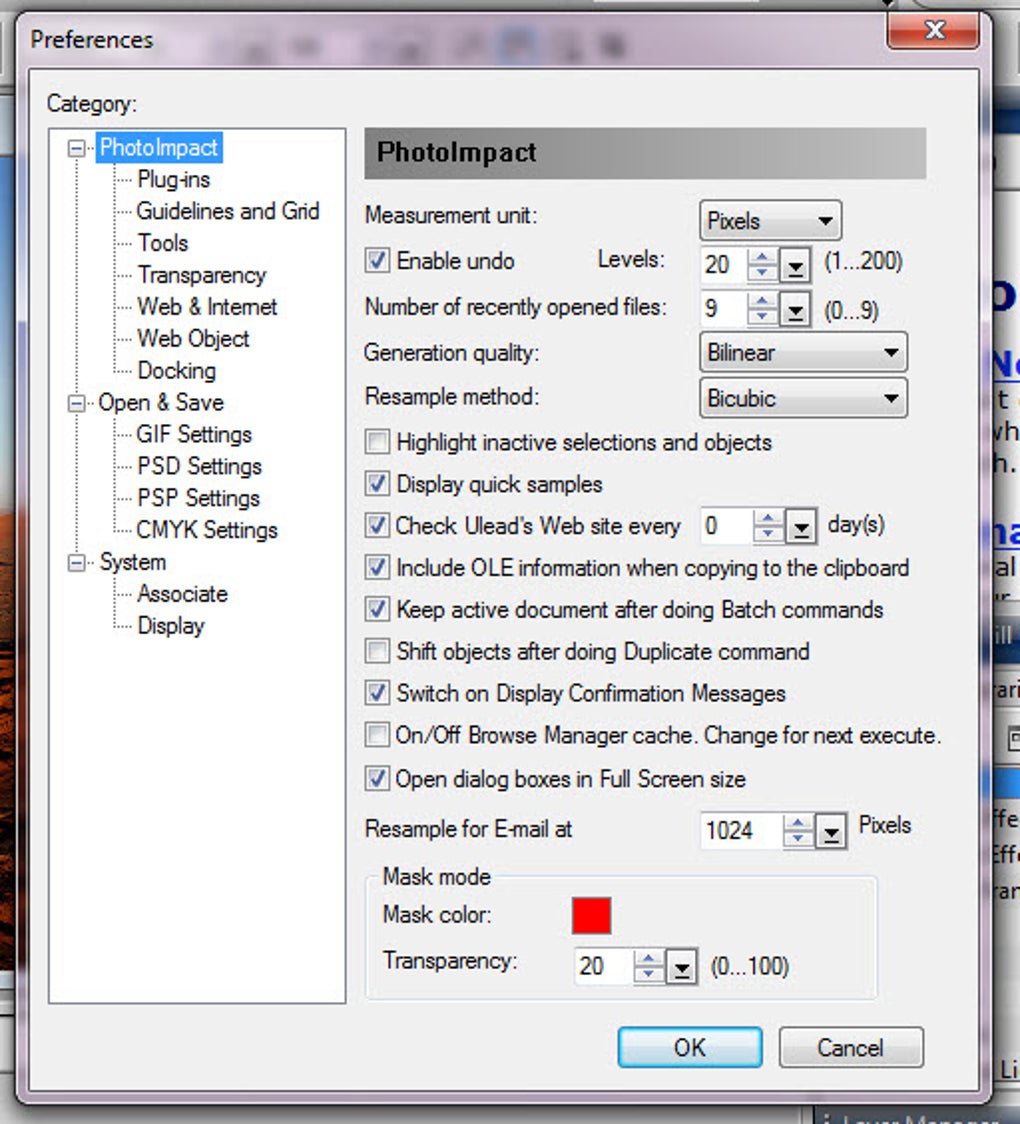
Task: Open the Generation quality dropdown
Action: click(x=803, y=353)
